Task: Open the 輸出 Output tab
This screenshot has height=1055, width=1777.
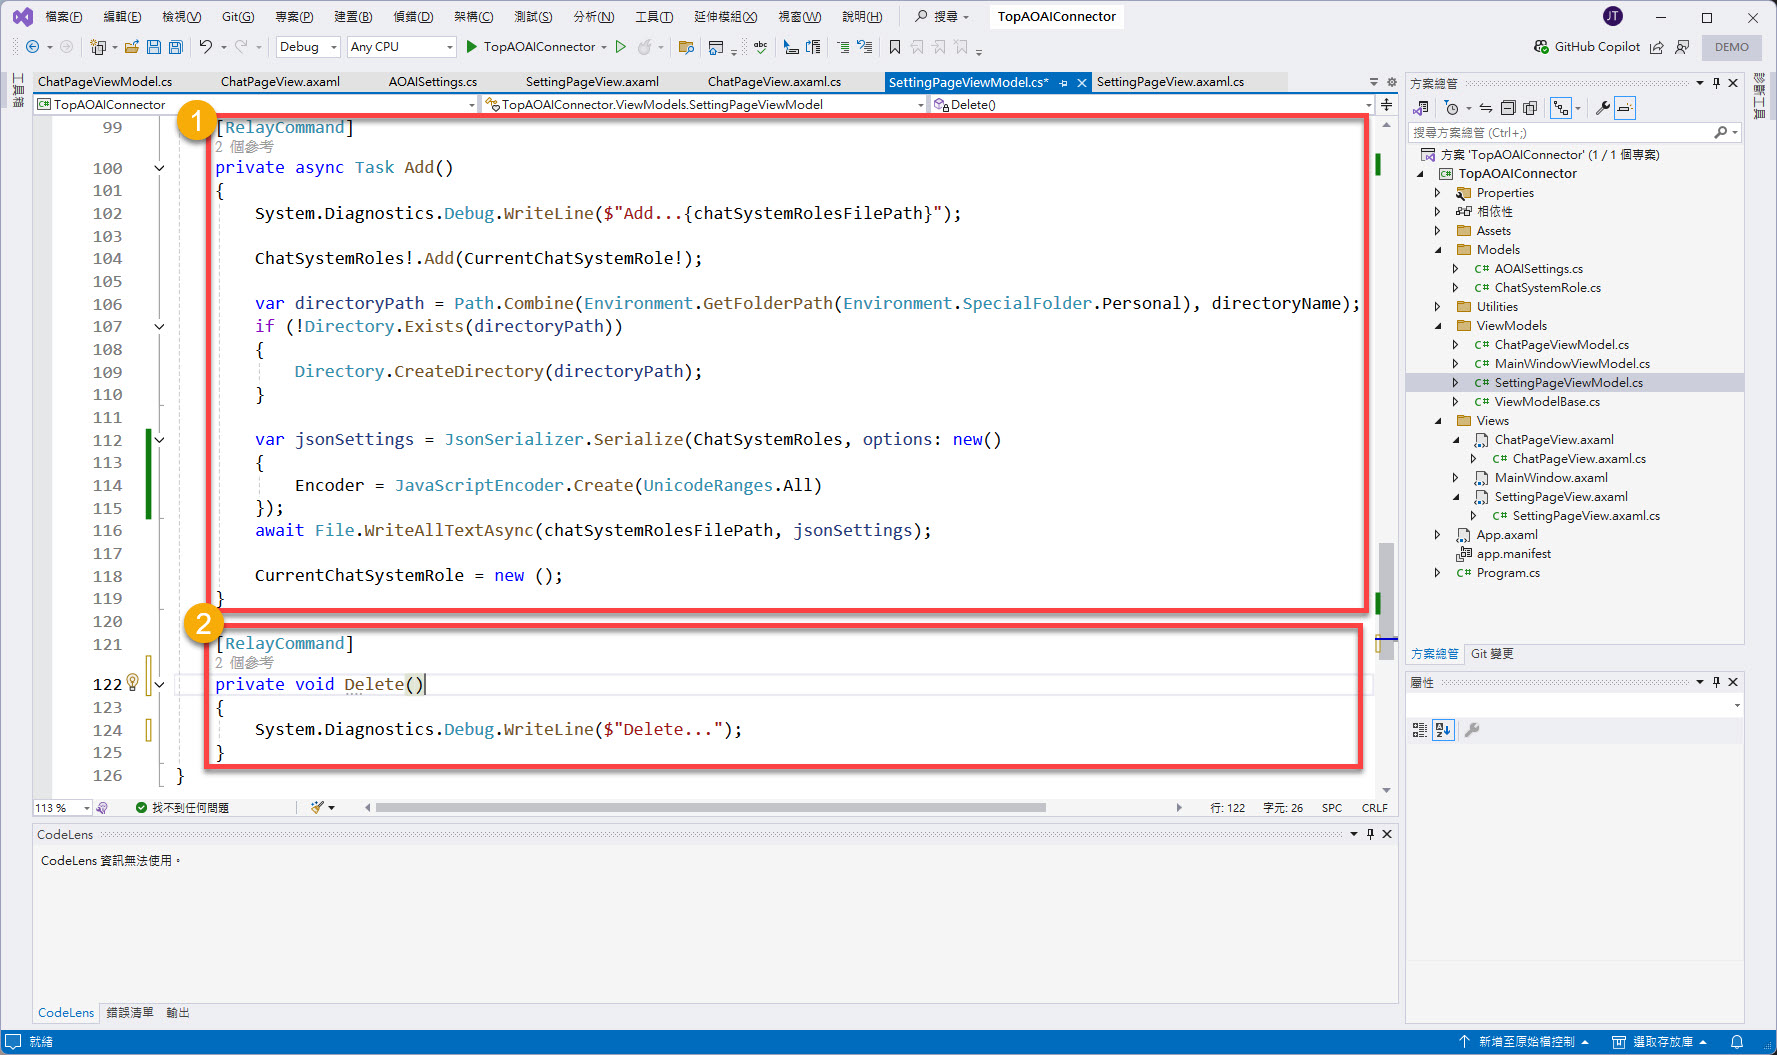Action: 178,1013
